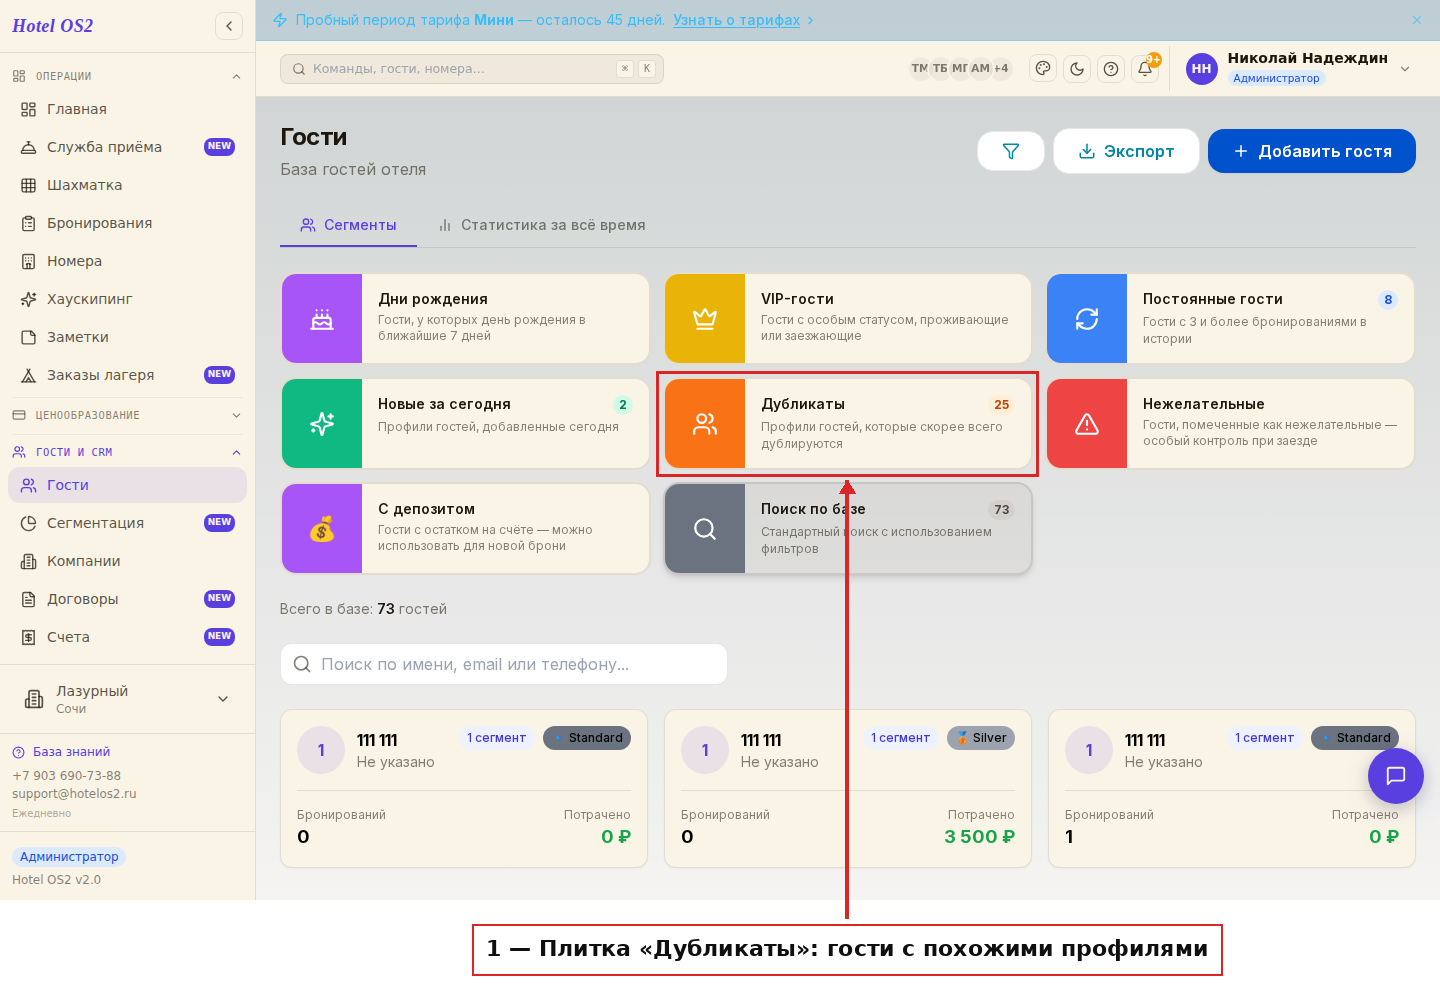
Task: Click the 3 500 ₽ spent value
Action: tap(979, 837)
